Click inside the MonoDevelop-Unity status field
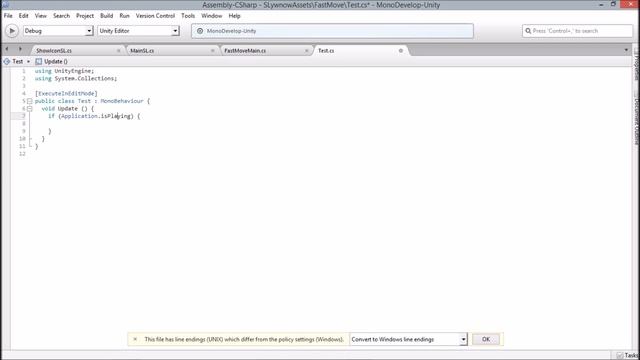The height and width of the screenshot is (360, 640). coord(332,31)
